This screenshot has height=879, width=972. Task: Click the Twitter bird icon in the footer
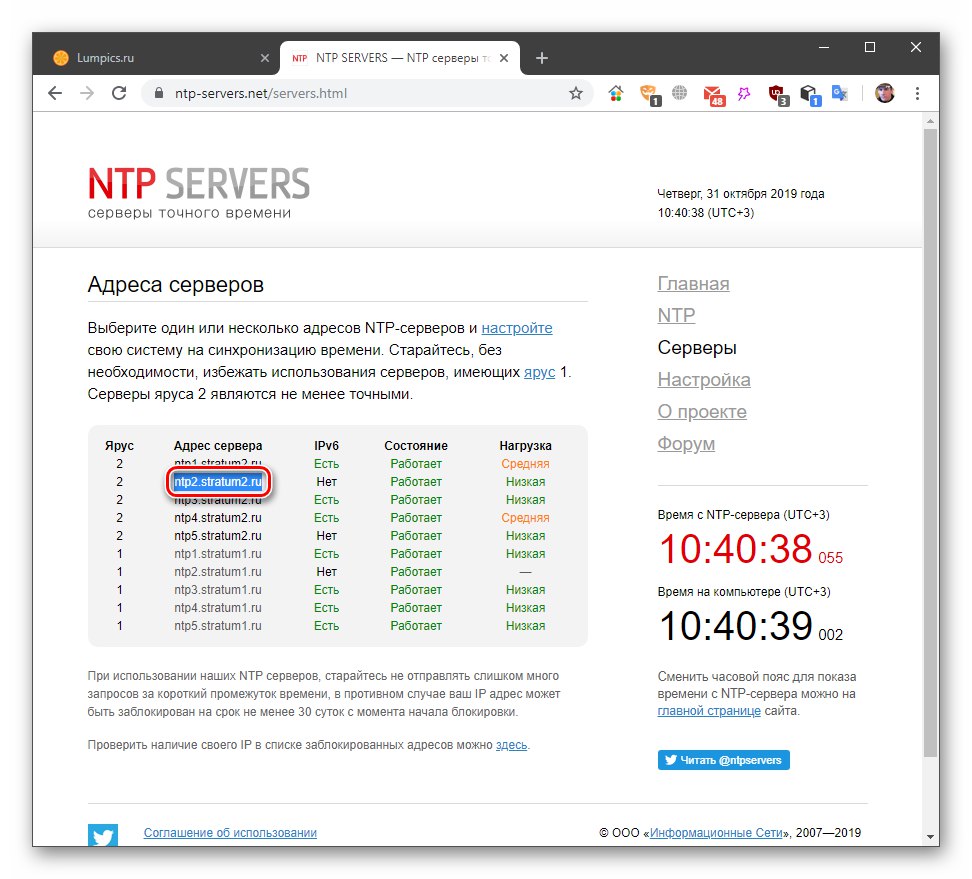(103, 834)
